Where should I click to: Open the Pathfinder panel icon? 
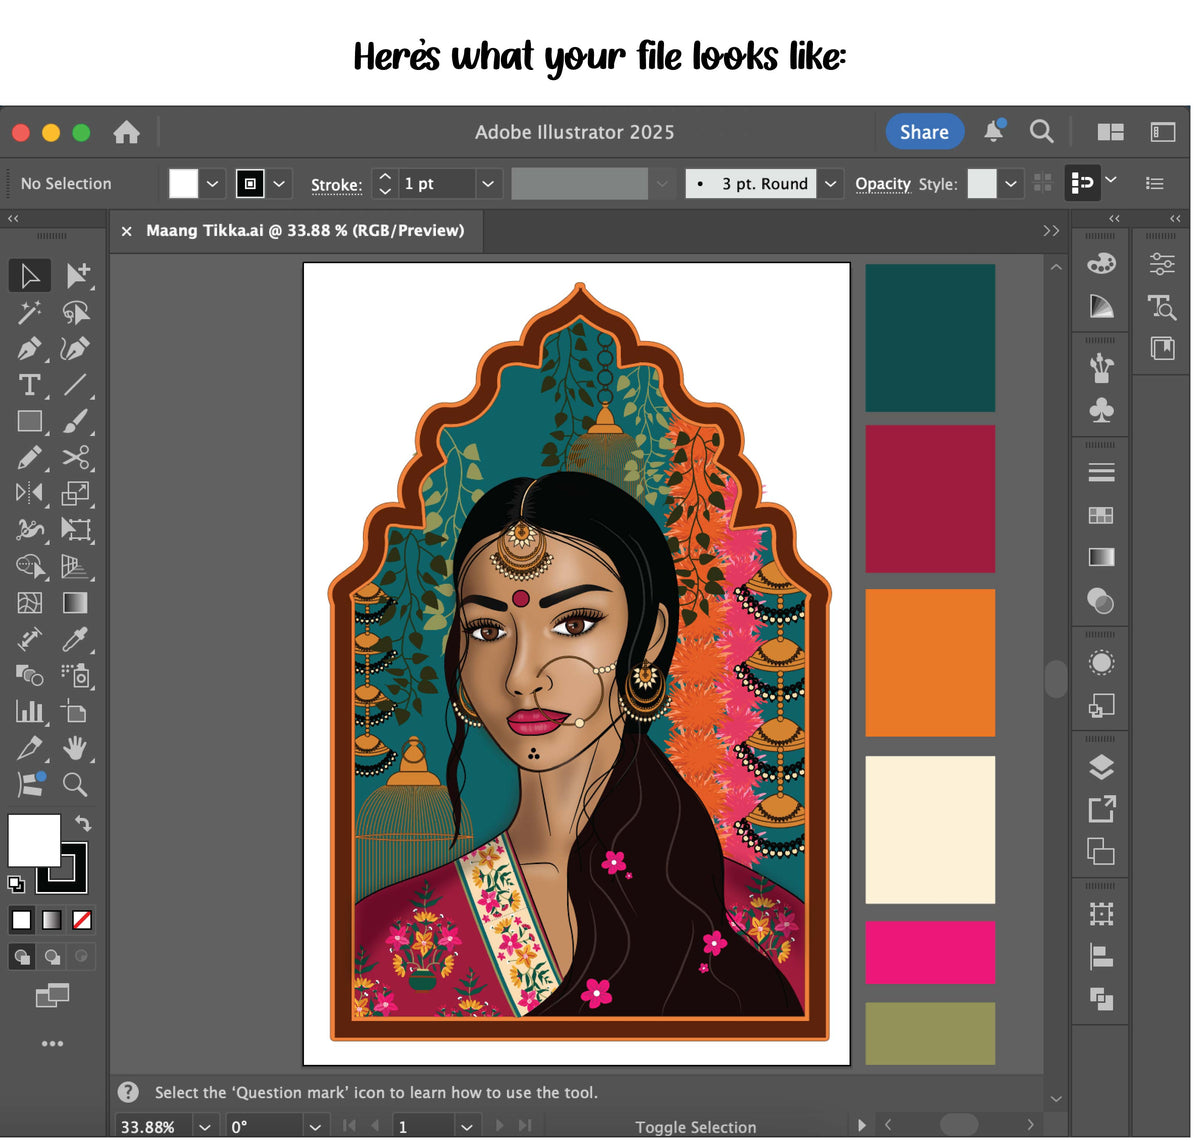[x=1101, y=998]
